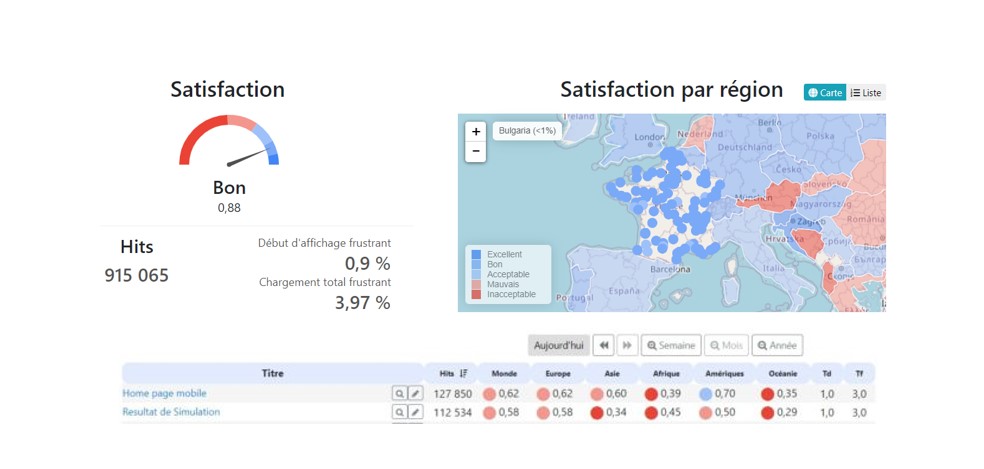The image size is (984, 469).
Task: Zoom the period to Mois
Action: click(x=727, y=345)
